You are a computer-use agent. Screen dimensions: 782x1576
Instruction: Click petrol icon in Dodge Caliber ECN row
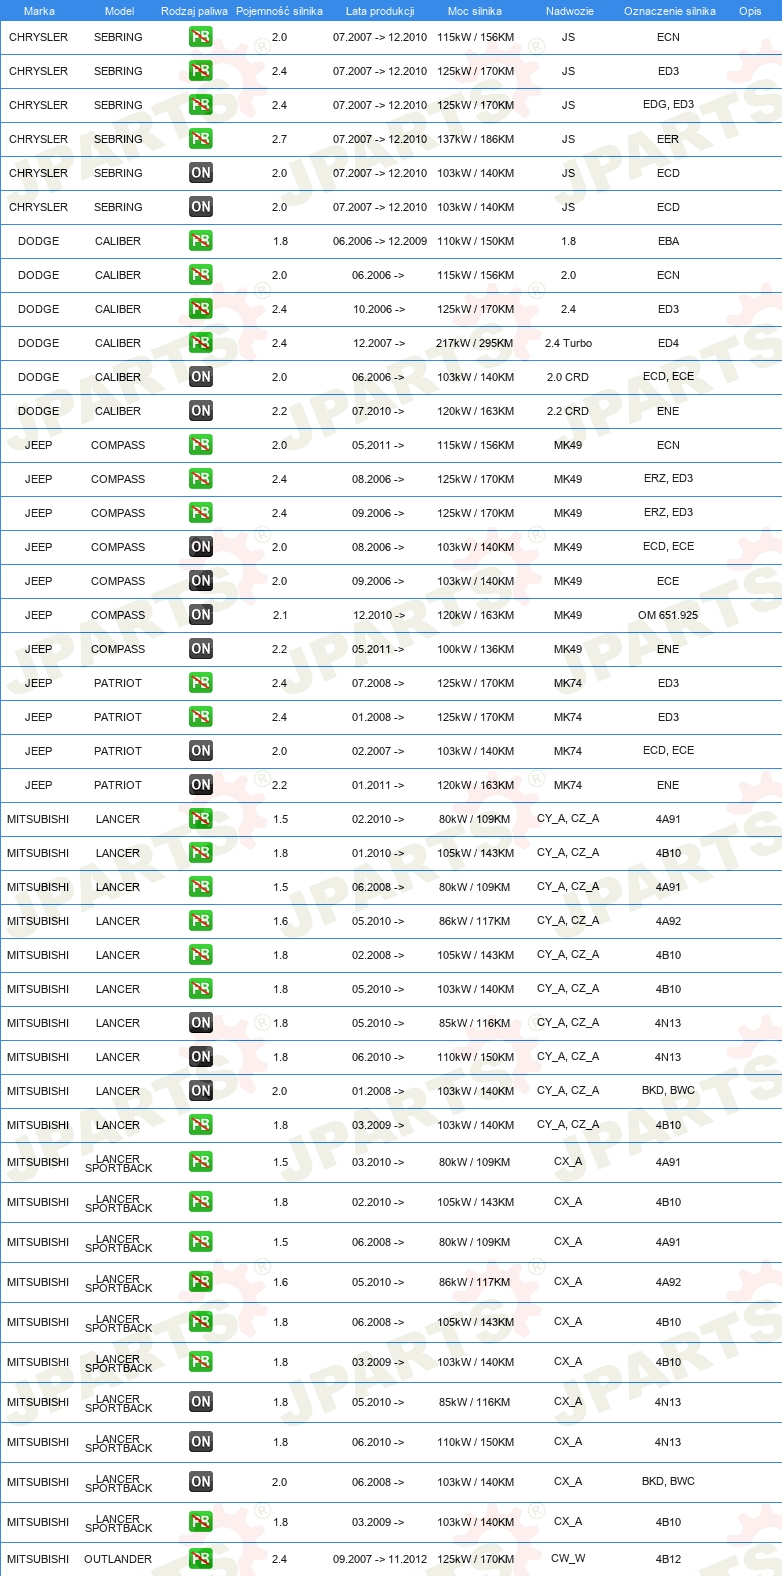pos(201,275)
